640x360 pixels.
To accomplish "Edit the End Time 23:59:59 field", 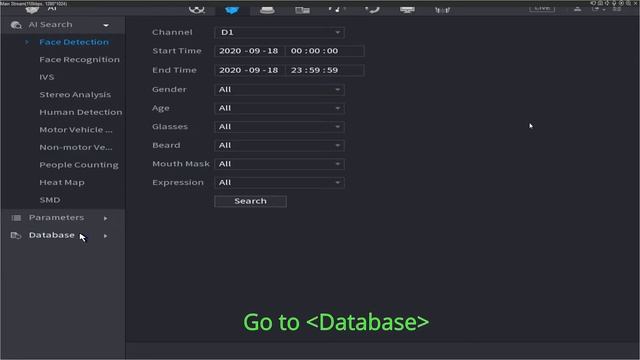I will click(x=324, y=70).
